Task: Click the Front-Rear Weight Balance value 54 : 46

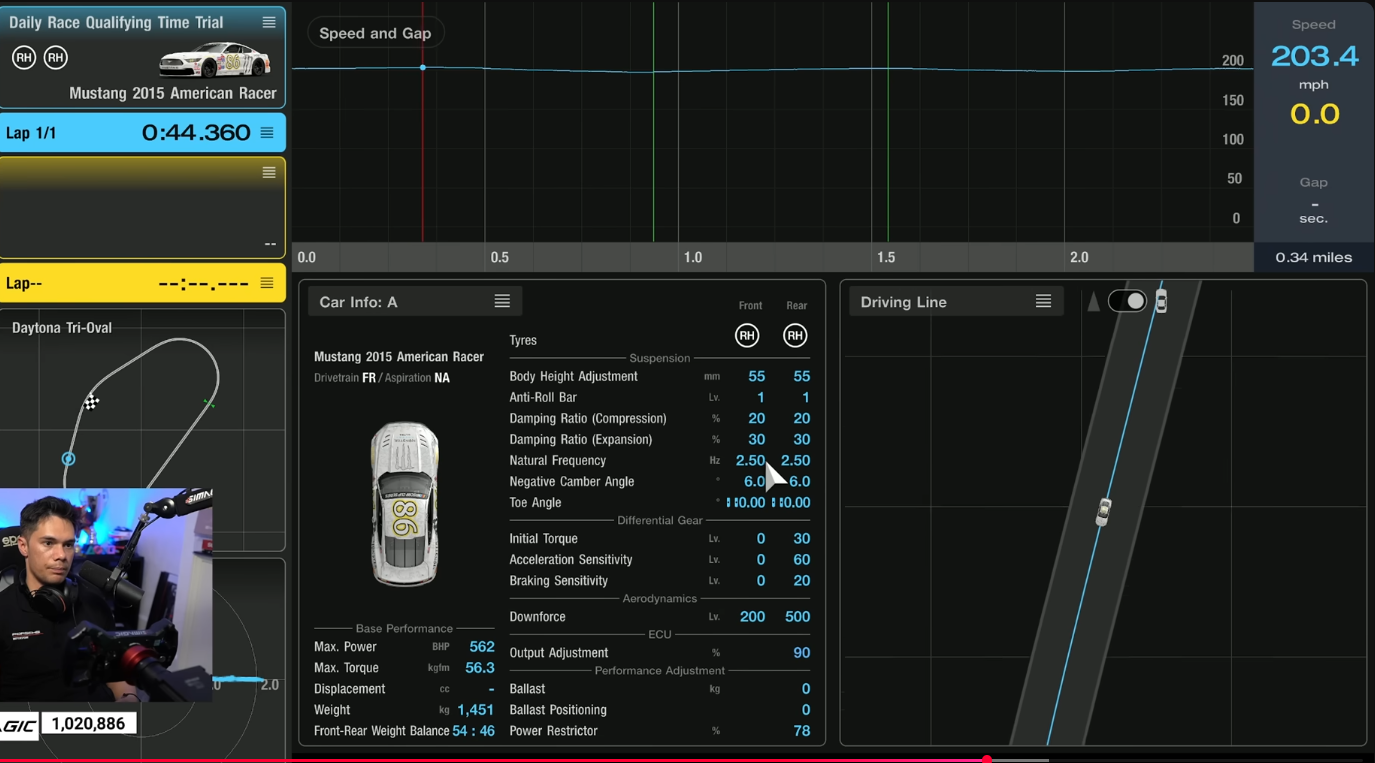Action: [473, 731]
